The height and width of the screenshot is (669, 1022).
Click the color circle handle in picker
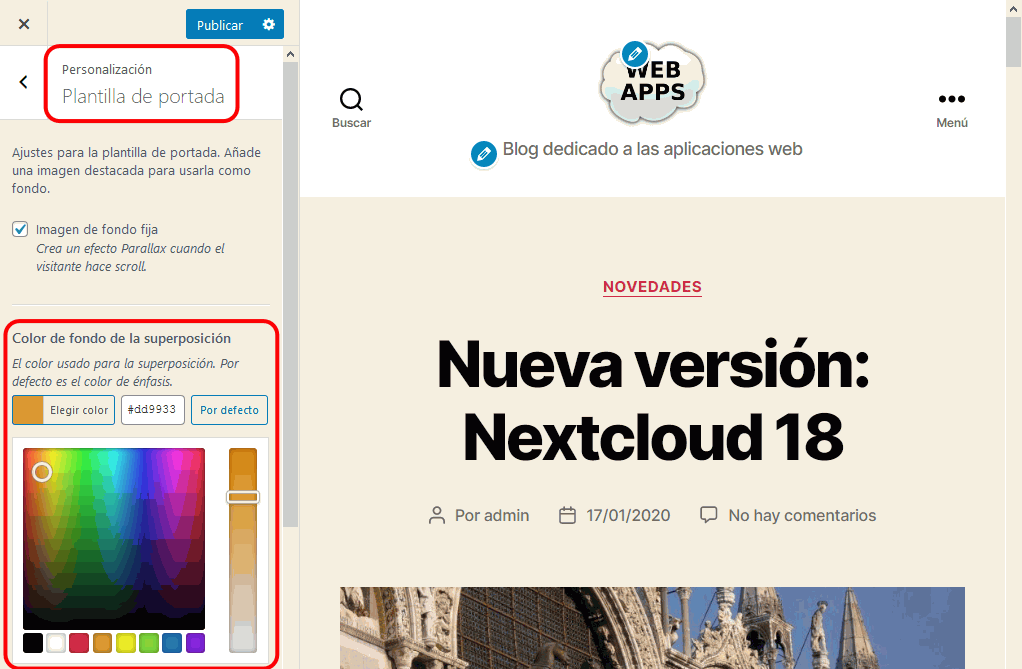42,472
